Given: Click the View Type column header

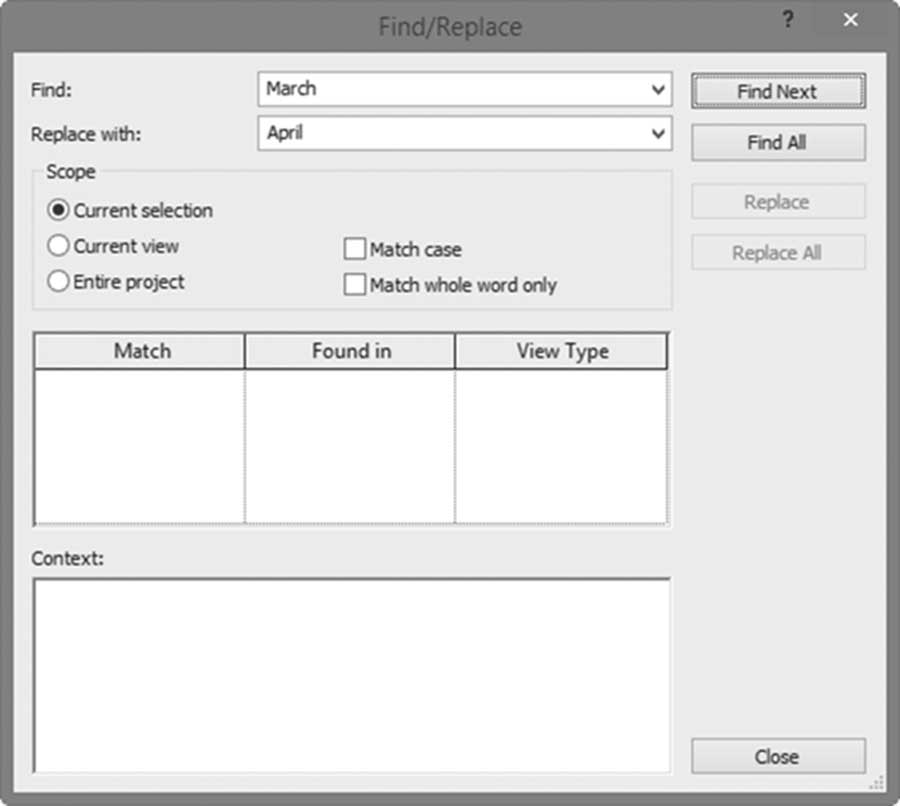Looking at the screenshot, I should (x=561, y=351).
